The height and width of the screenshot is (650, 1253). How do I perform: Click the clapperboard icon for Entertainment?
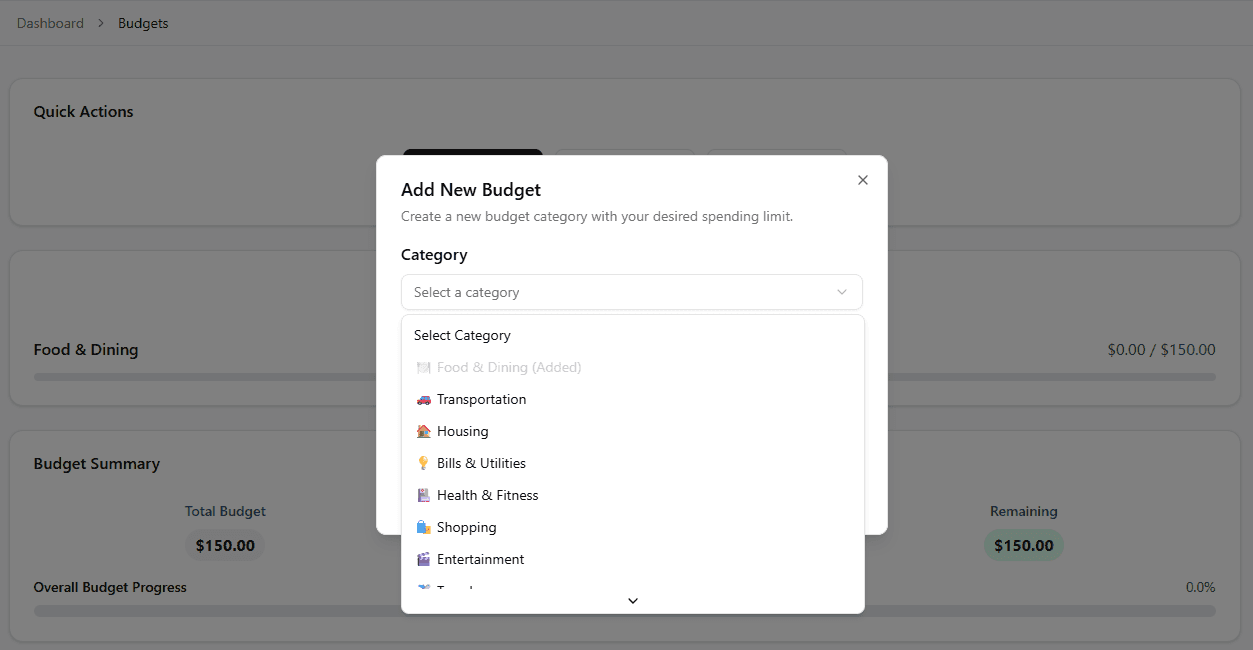[424, 559]
